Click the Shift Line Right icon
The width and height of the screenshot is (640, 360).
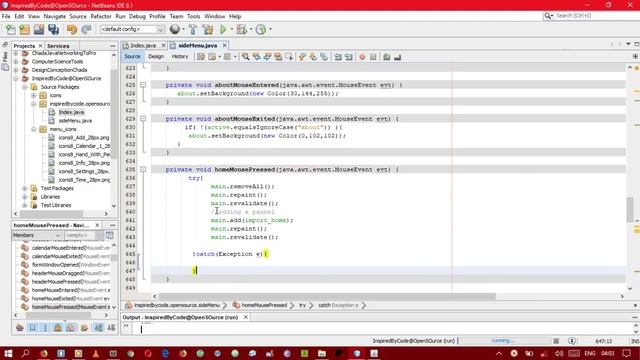349,57
